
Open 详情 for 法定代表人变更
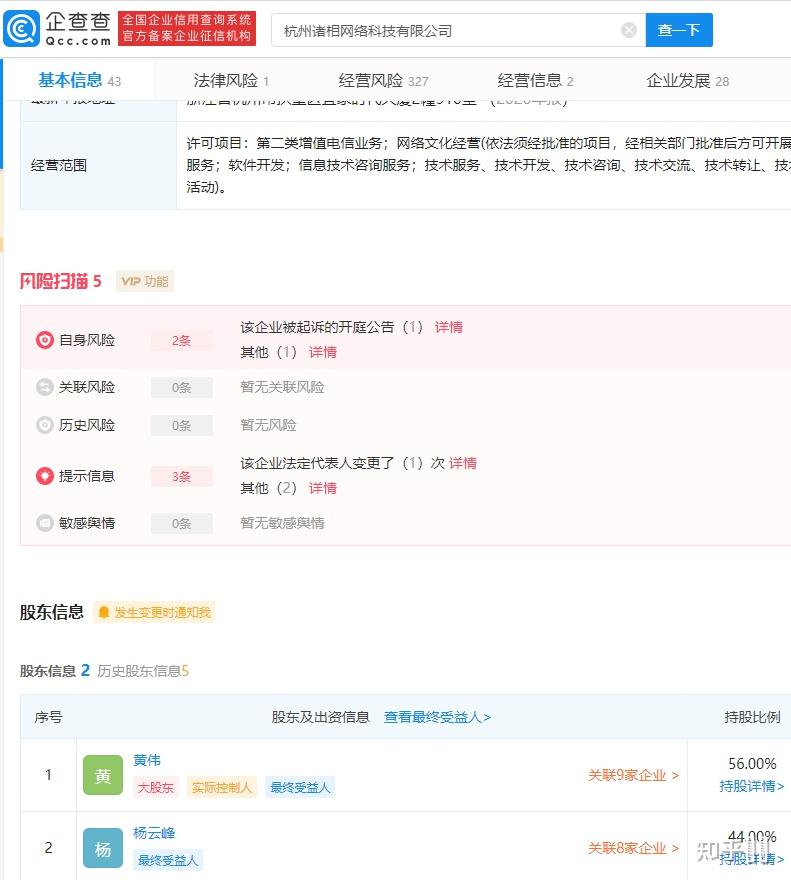[x=463, y=463]
